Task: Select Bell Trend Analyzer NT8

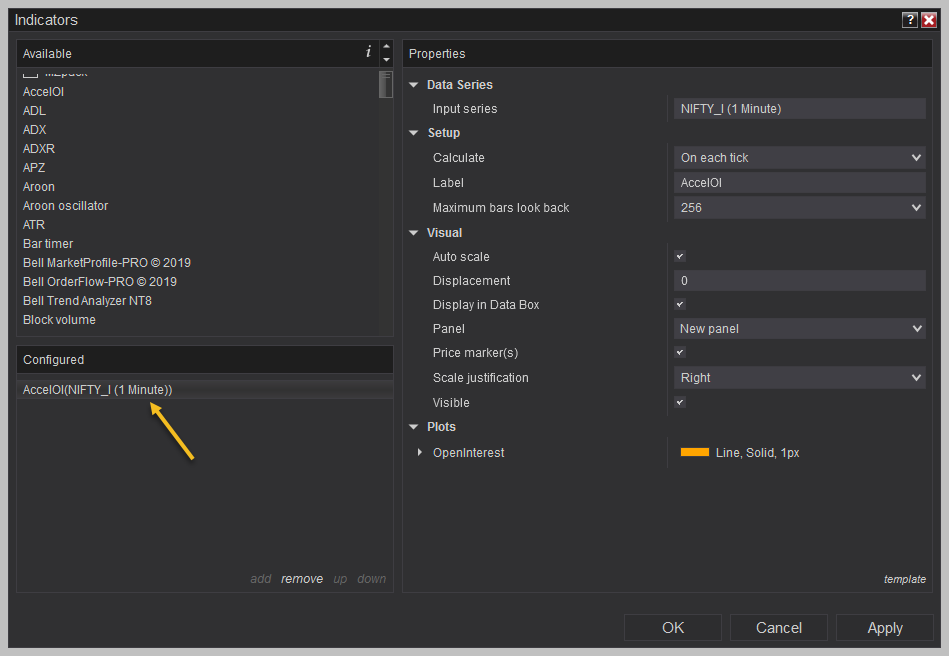Action: [x=87, y=301]
